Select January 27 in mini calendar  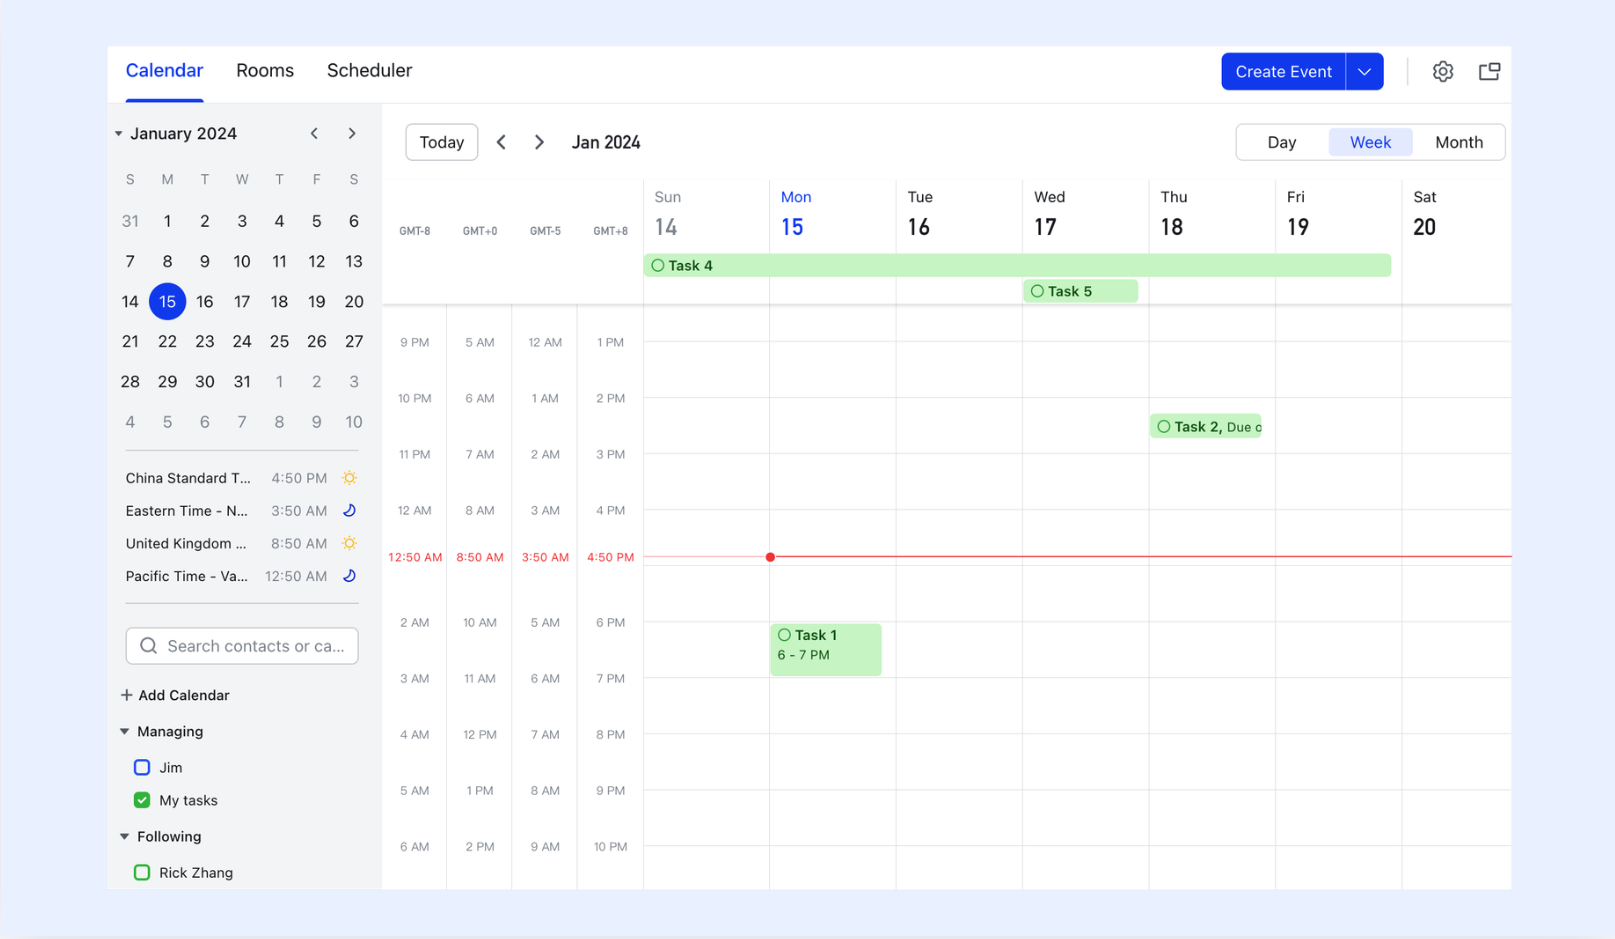click(354, 342)
